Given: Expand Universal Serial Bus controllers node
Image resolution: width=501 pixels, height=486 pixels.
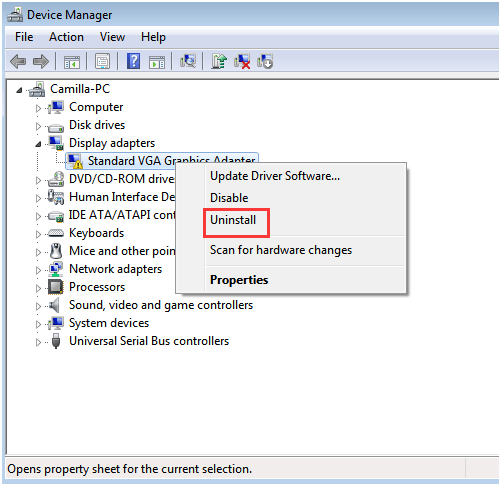Looking at the screenshot, I should click(x=38, y=342).
